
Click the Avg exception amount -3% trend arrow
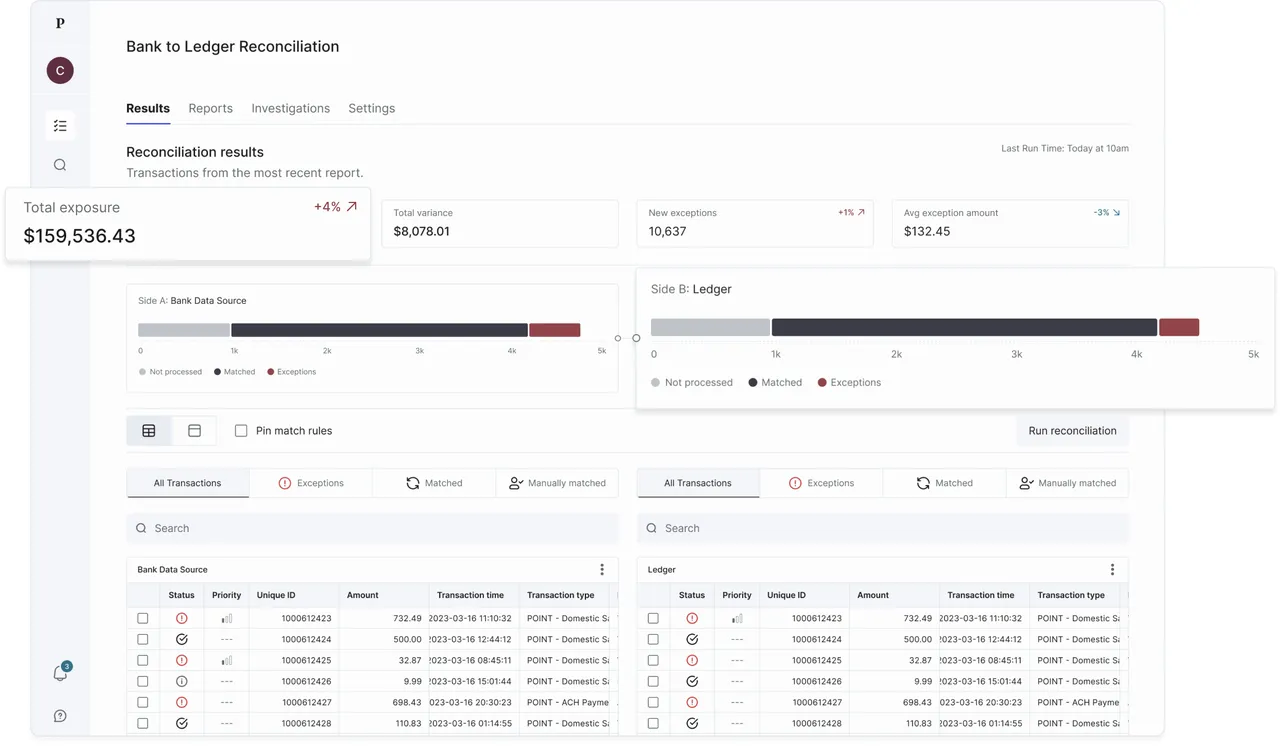coord(1116,213)
